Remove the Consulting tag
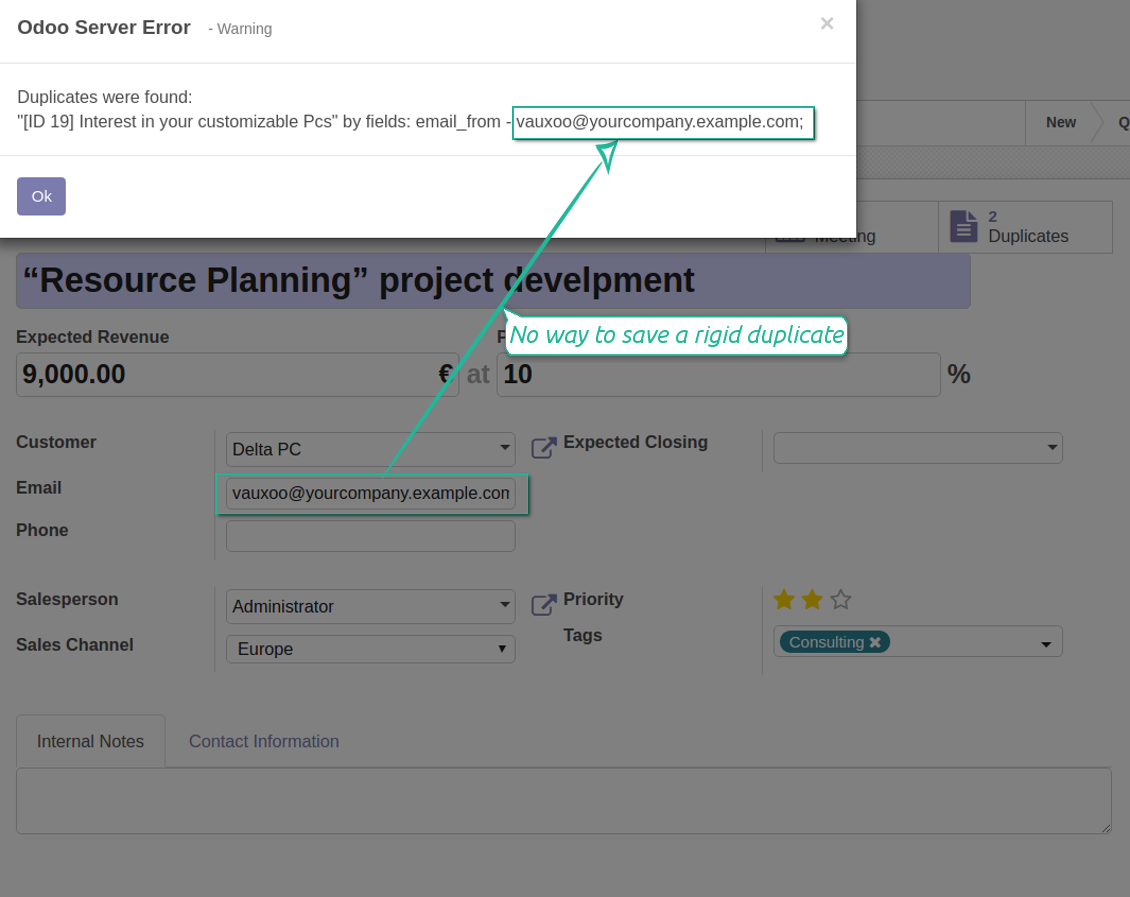This screenshot has width=1130, height=897. [875, 642]
